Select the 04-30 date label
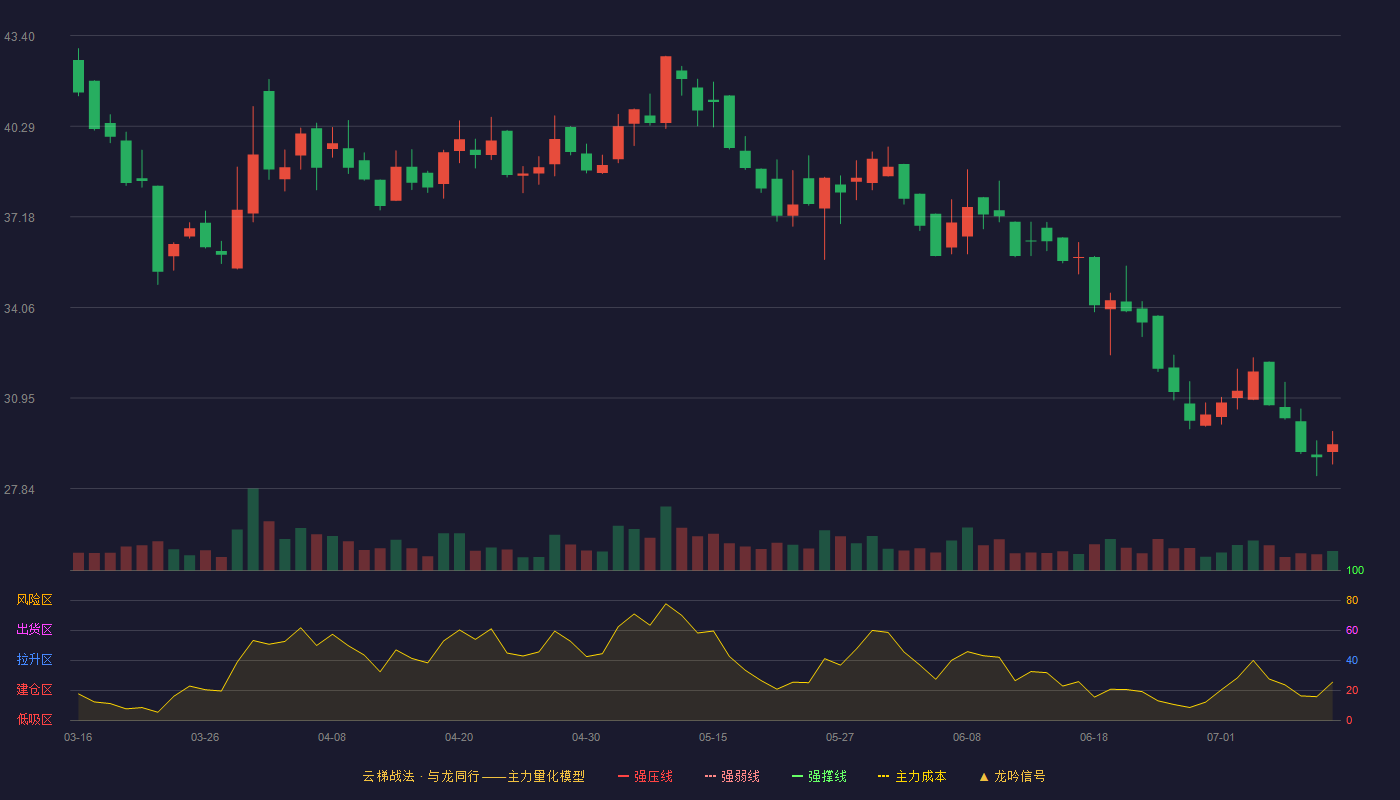 [586, 737]
